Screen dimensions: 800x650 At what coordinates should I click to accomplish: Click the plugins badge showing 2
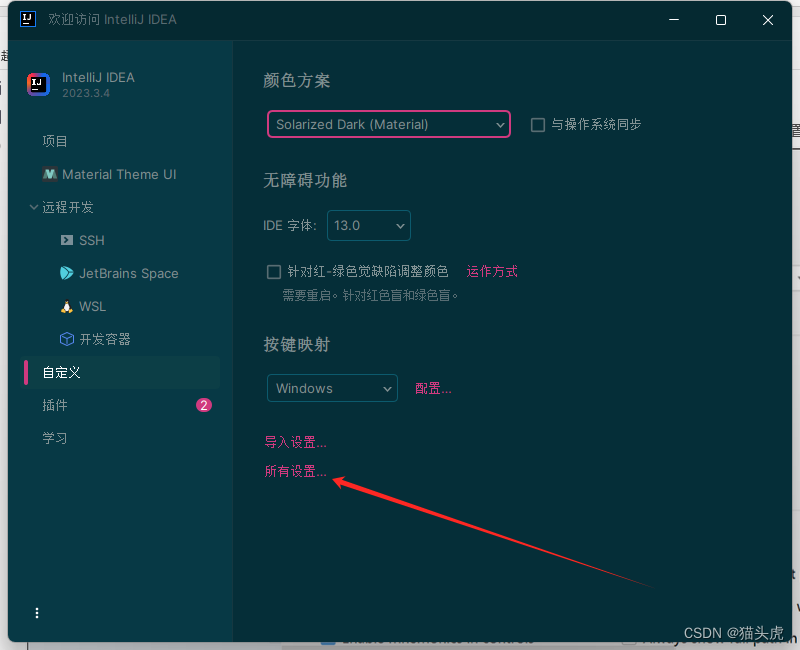204,405
